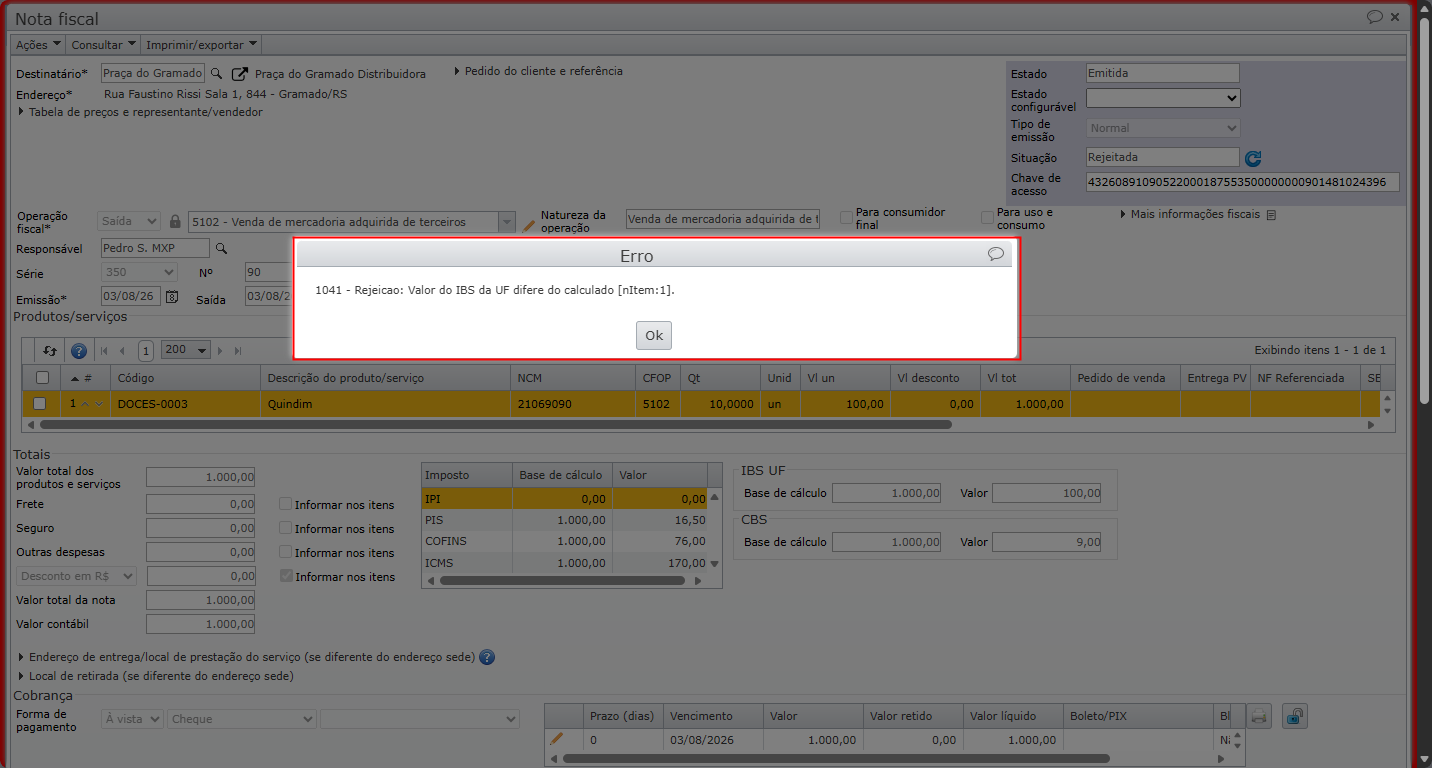The image size is (1432, 768).
Task: Expand Endereço de entrega/local de prestação
Action: 247,658
